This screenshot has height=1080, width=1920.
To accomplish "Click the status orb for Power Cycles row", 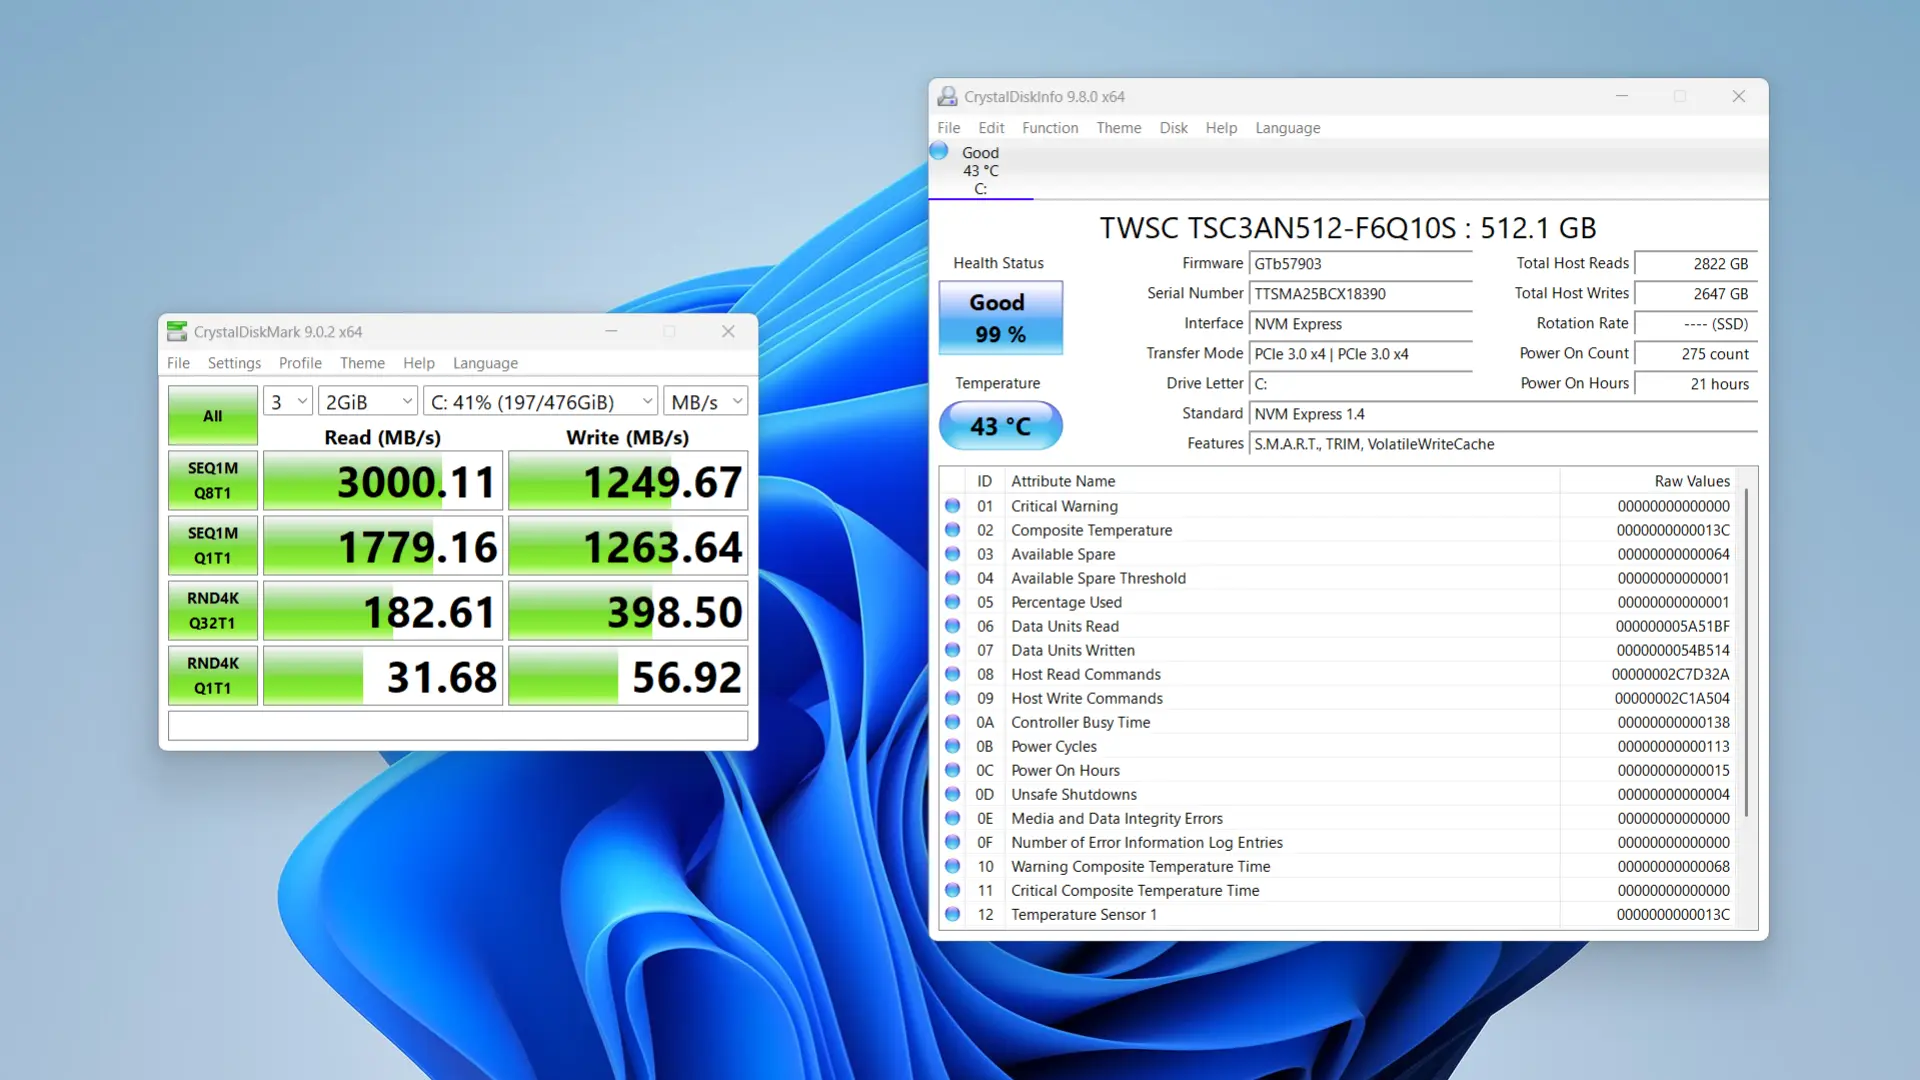I will click(953, 746).
